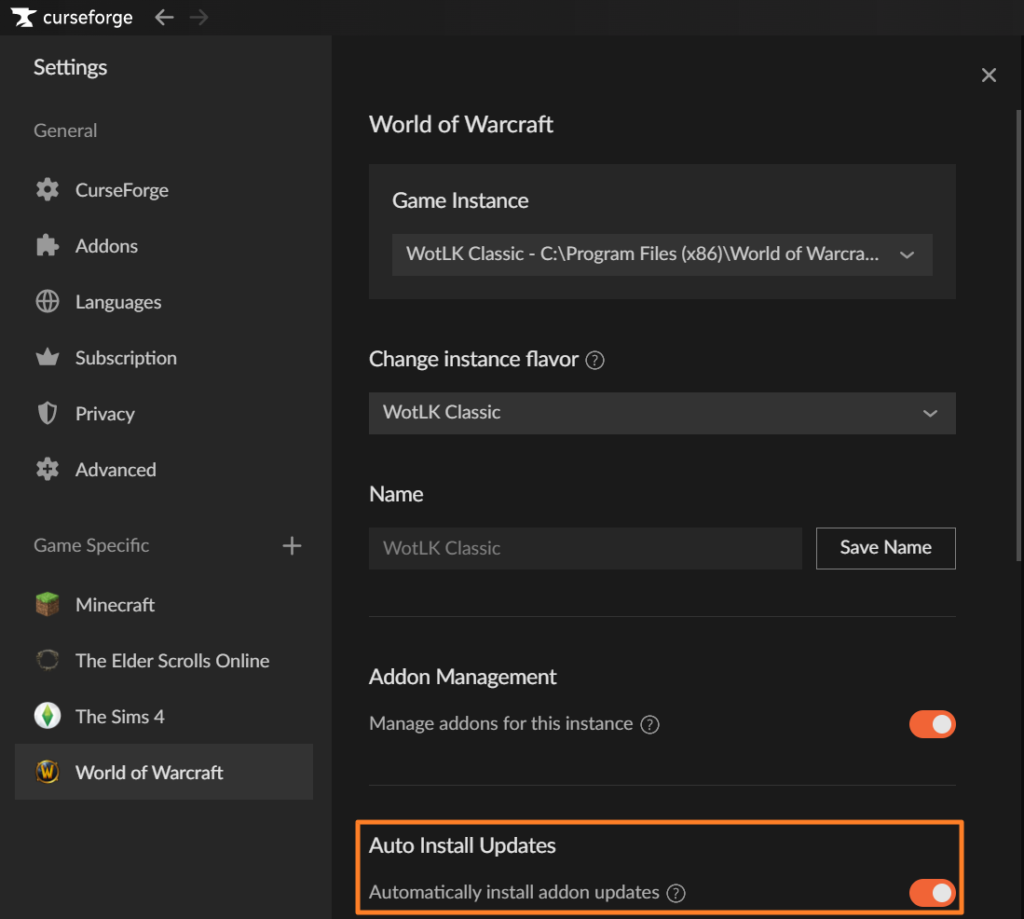Click the Game Specific section label
1024x919 pixels.
(x=91, y=545)
